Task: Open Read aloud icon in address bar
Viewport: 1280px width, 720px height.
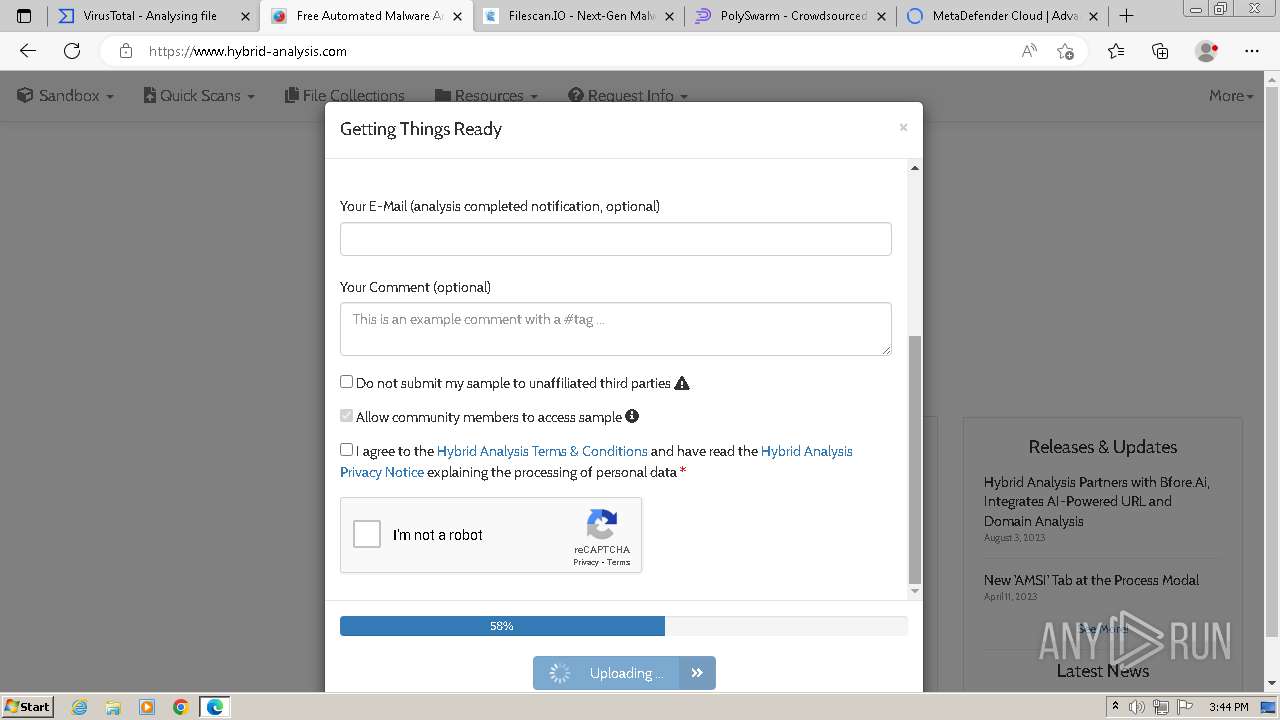Action: coord(1029,51)
